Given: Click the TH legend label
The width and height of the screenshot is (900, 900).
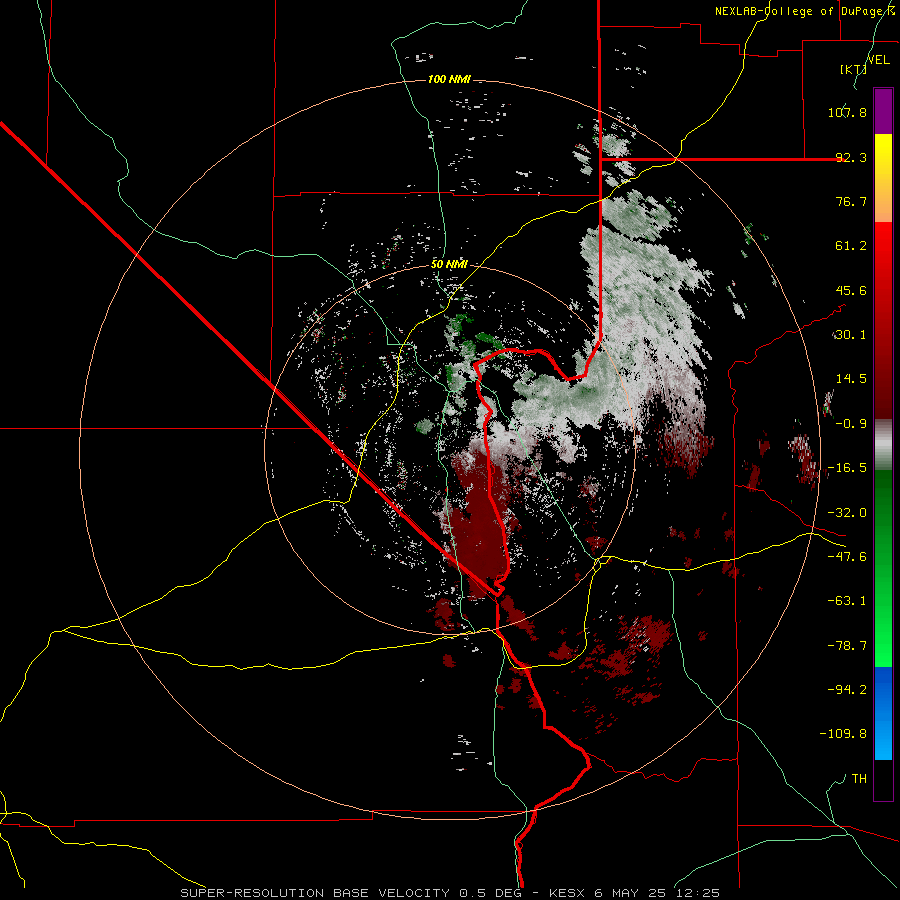Looking at the screenshot, I should click(x=859, y=779).
